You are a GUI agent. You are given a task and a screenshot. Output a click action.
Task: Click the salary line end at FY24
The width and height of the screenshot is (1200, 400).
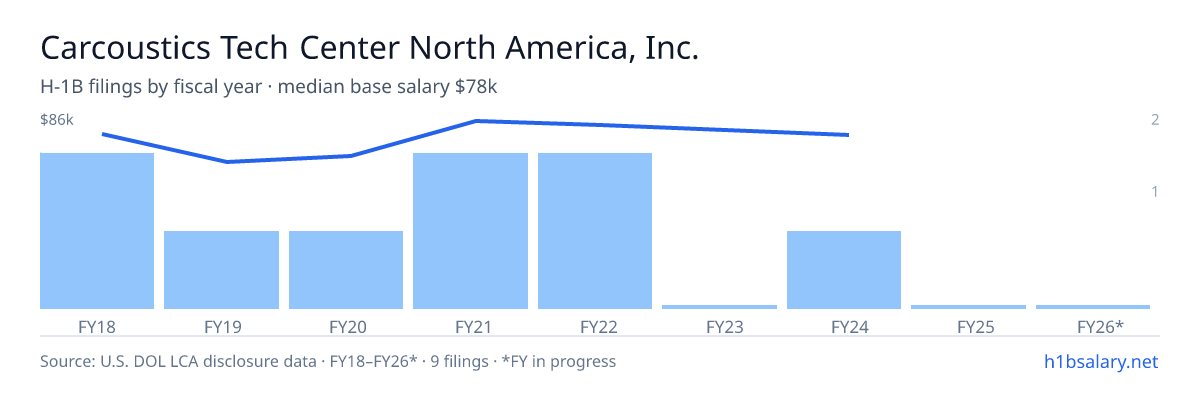click(848, 135)
